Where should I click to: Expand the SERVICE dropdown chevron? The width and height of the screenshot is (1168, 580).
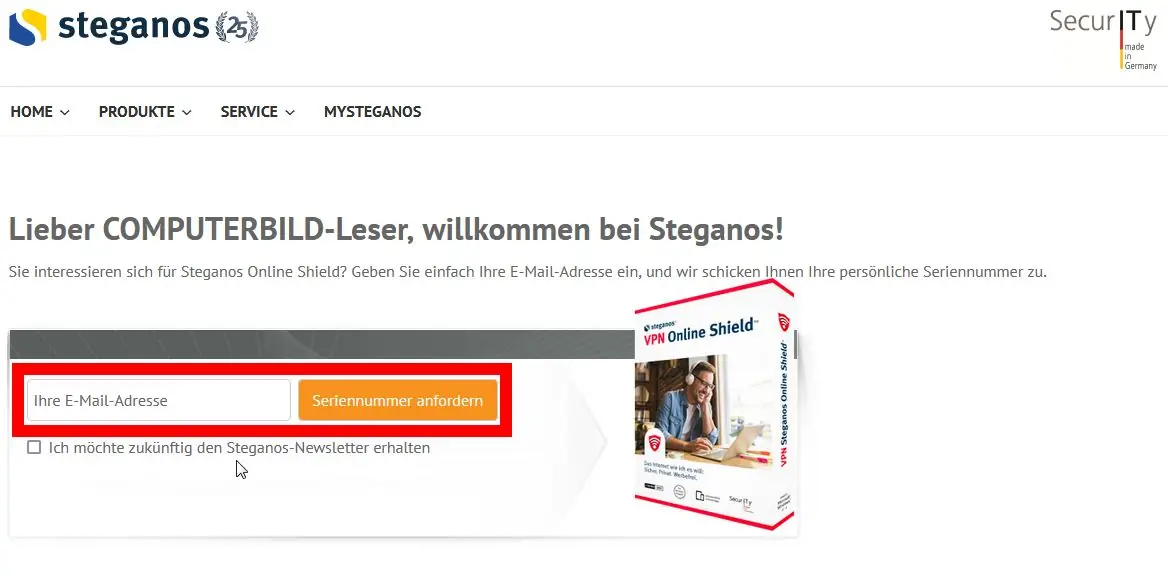coord(290,112)
